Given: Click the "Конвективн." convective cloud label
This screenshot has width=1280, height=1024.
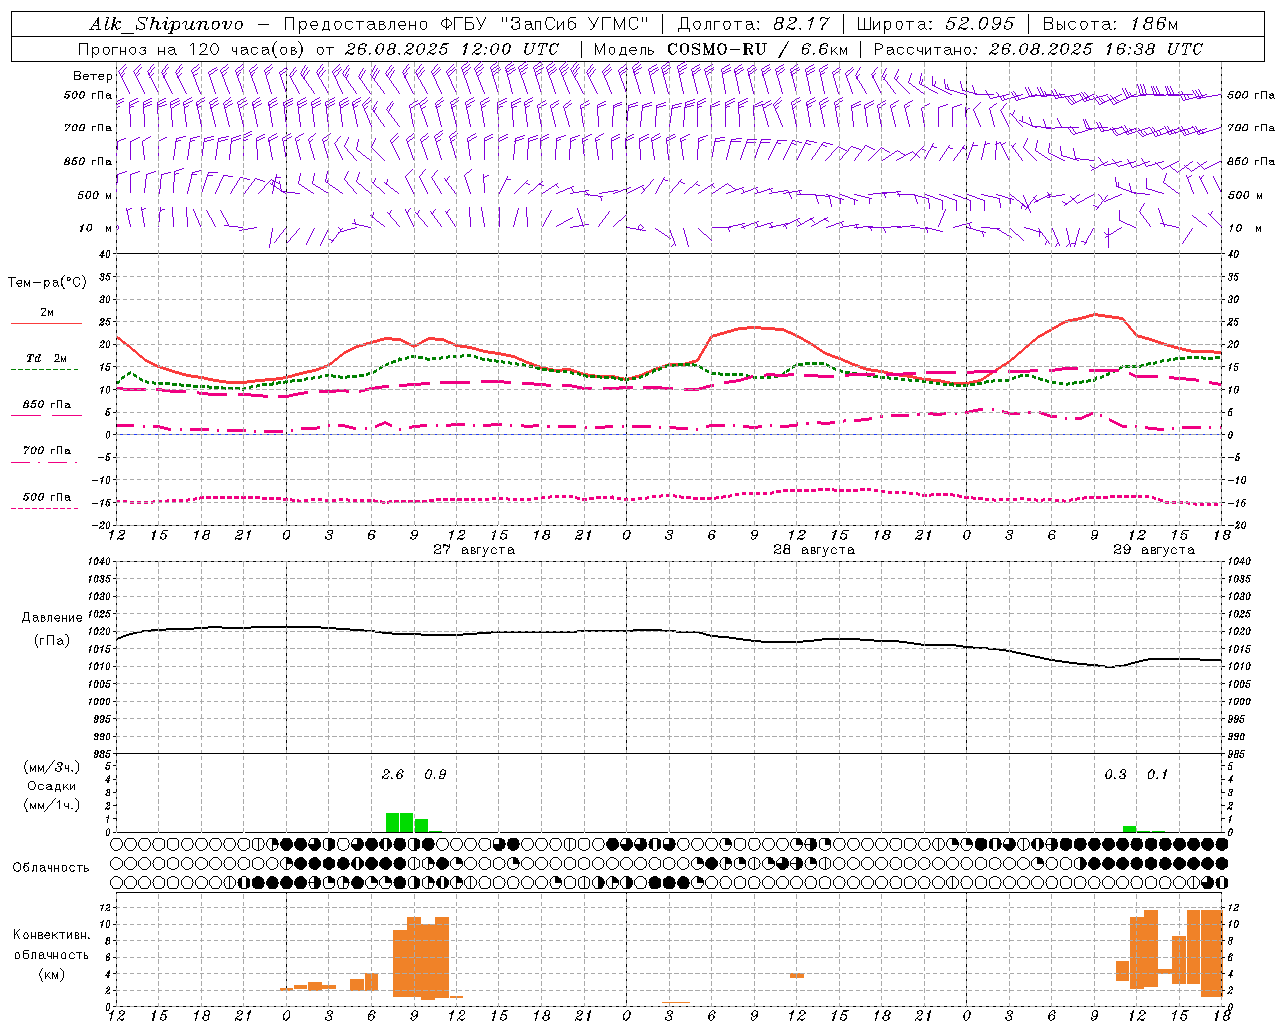Looking at the screenshot, I should click(51, 935).
